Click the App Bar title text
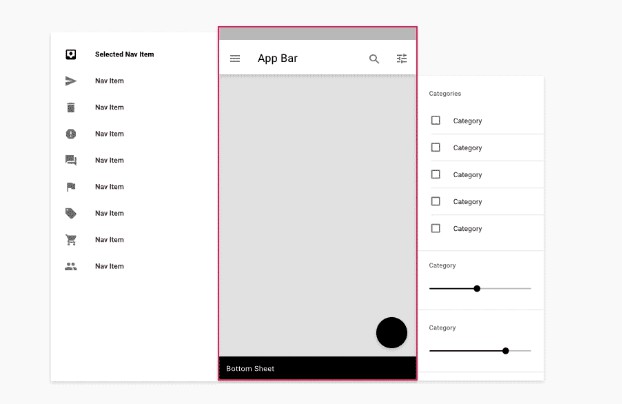 pos(278,58)
